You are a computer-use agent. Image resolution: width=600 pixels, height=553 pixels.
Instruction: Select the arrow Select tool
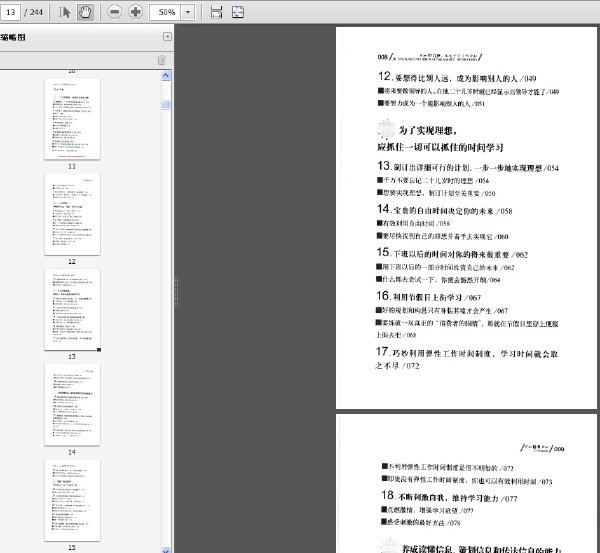[64, 12]
